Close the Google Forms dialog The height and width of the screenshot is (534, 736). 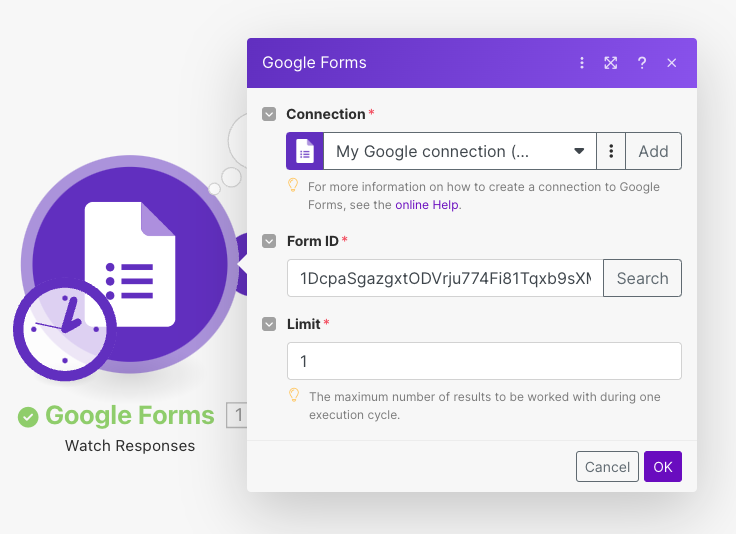[x=672, y=63]
